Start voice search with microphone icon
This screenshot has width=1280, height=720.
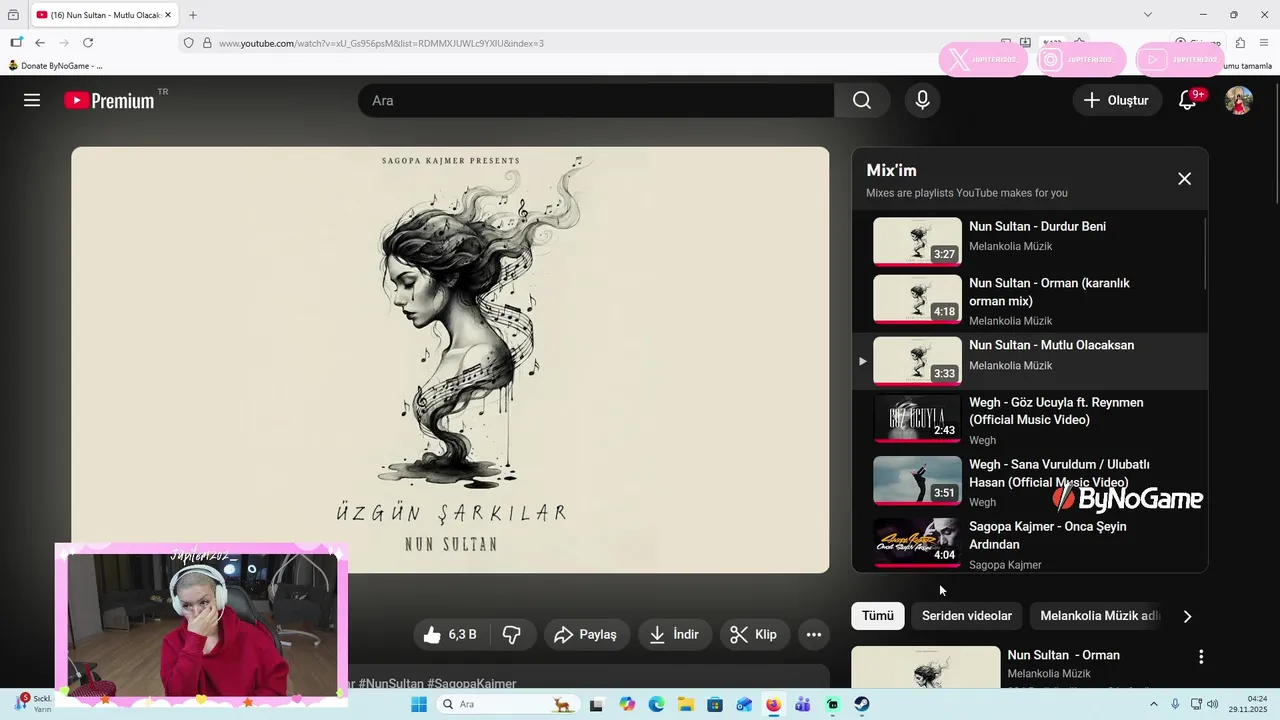(x=922, y=100)
